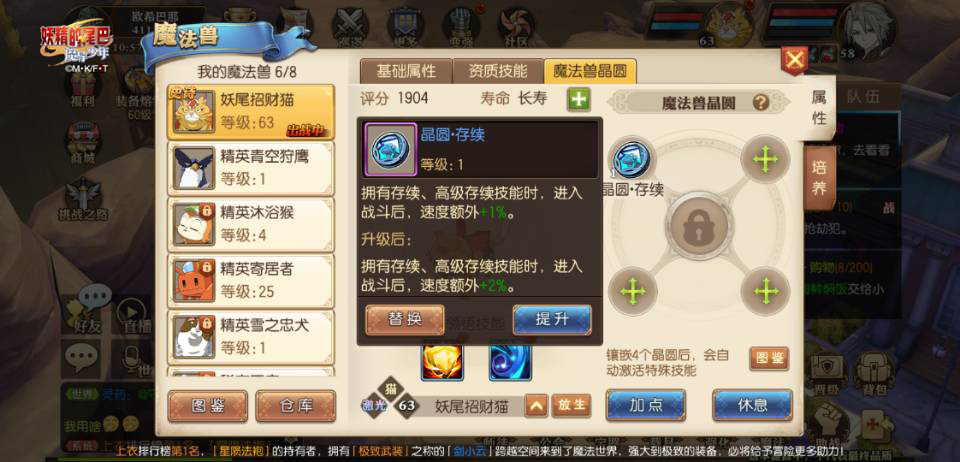This screenshot has width=960, height=462.
Task: Open the 培养 side tab
Action: click(x=819, y=178)
